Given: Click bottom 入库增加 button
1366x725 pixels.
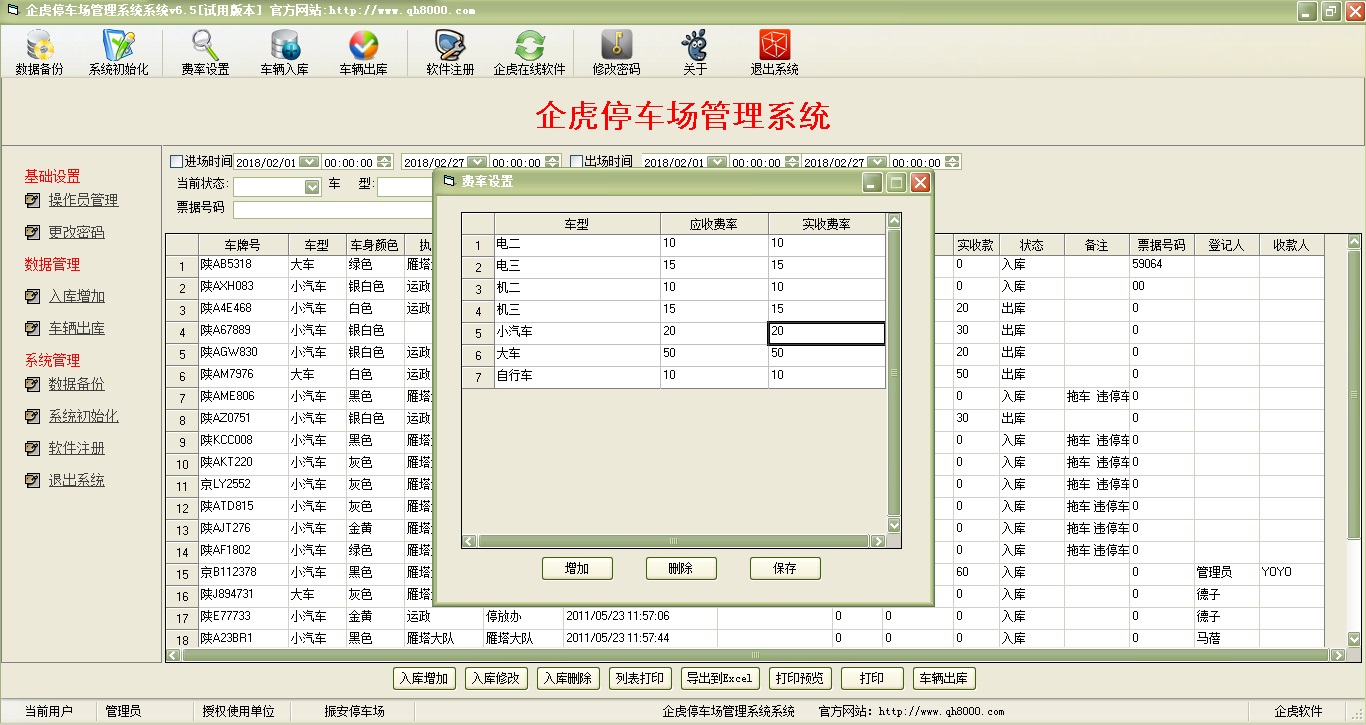Looking at the screenshot, I should click(424, 678).
